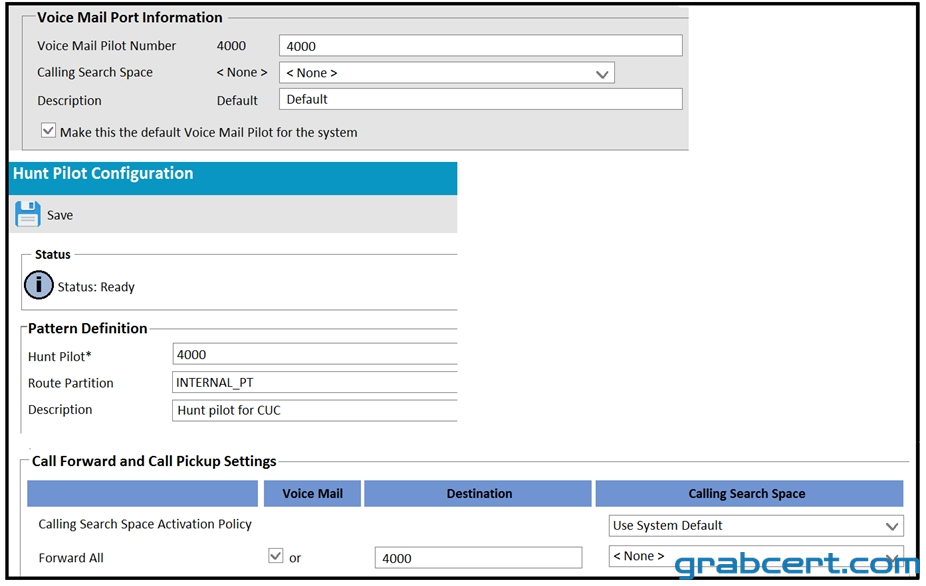
Task: Open Forward All Calling Search Space dropdown
Action: click(x=756, y=556)
